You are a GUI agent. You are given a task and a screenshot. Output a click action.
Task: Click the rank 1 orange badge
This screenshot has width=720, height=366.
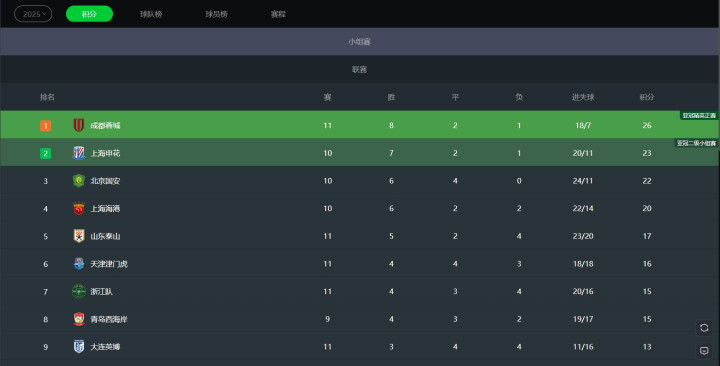(45, 125)
